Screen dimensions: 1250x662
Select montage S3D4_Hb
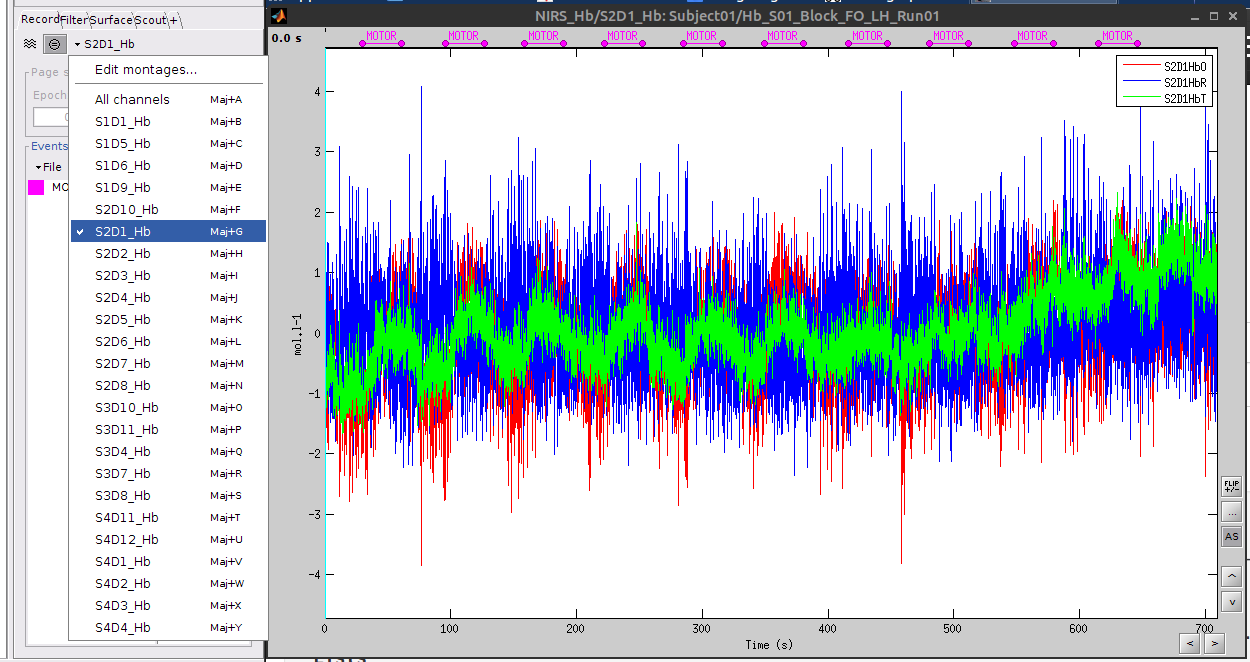[x=168, y=451]
